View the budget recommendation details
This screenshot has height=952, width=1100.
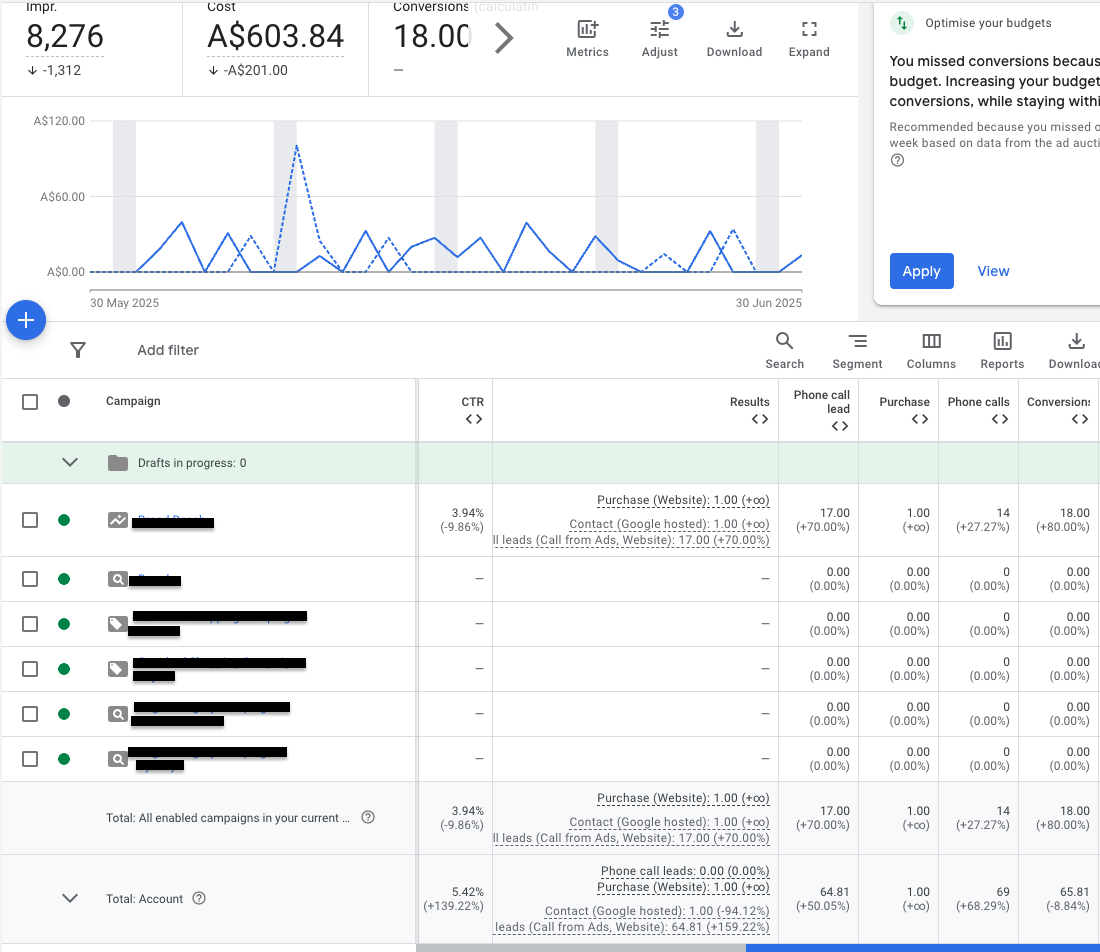click(993, 271)
